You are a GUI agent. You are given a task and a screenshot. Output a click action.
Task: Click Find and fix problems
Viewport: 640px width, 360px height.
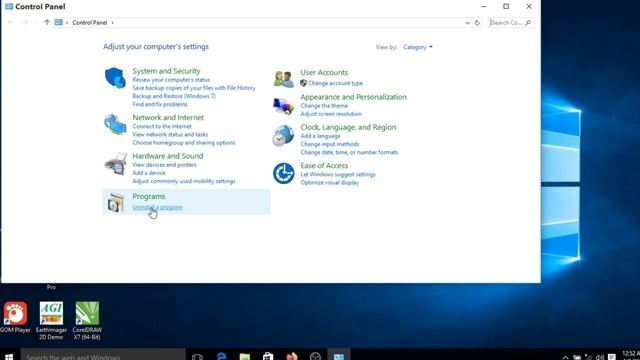click(x=160, y=104)
